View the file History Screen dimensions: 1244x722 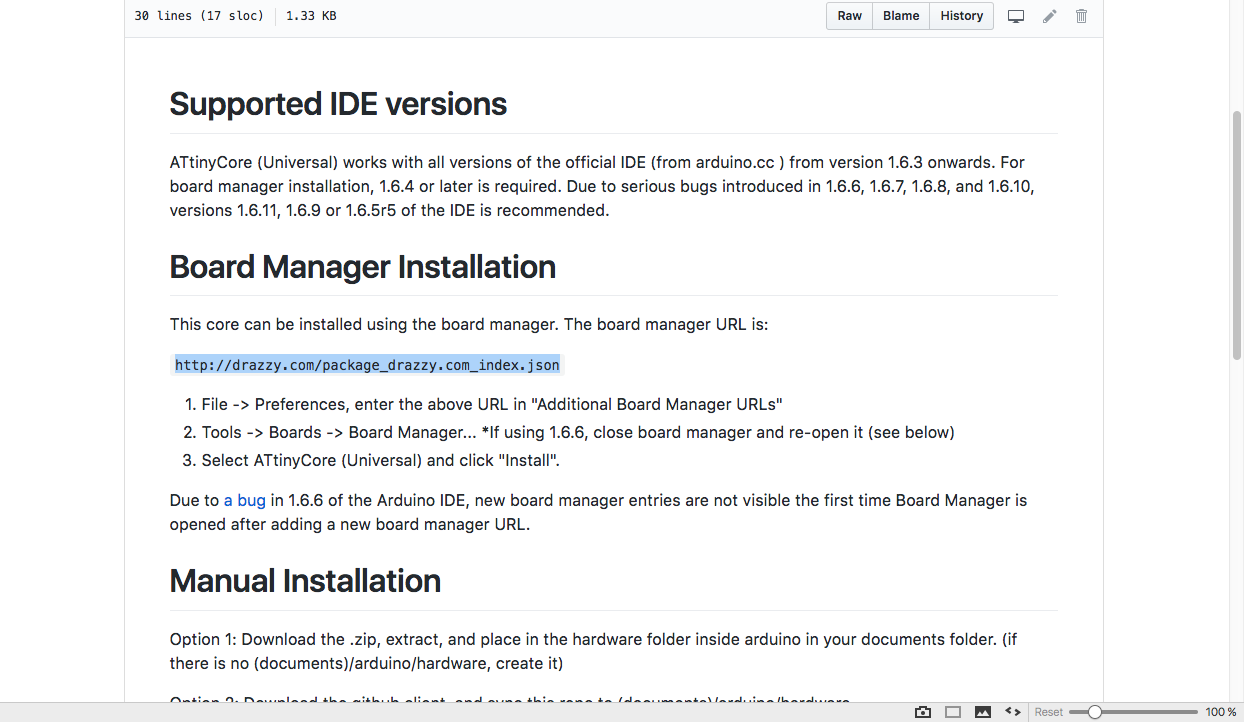[961, 16]
